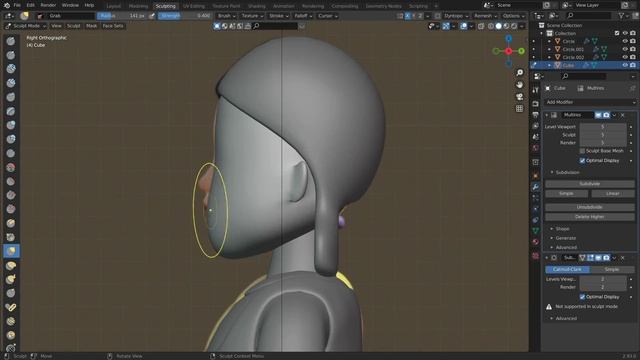This screenshot has height=360, width=640.
Task: Switch orthographic/perspective grid icon
Action: click(x=519, y=109)
